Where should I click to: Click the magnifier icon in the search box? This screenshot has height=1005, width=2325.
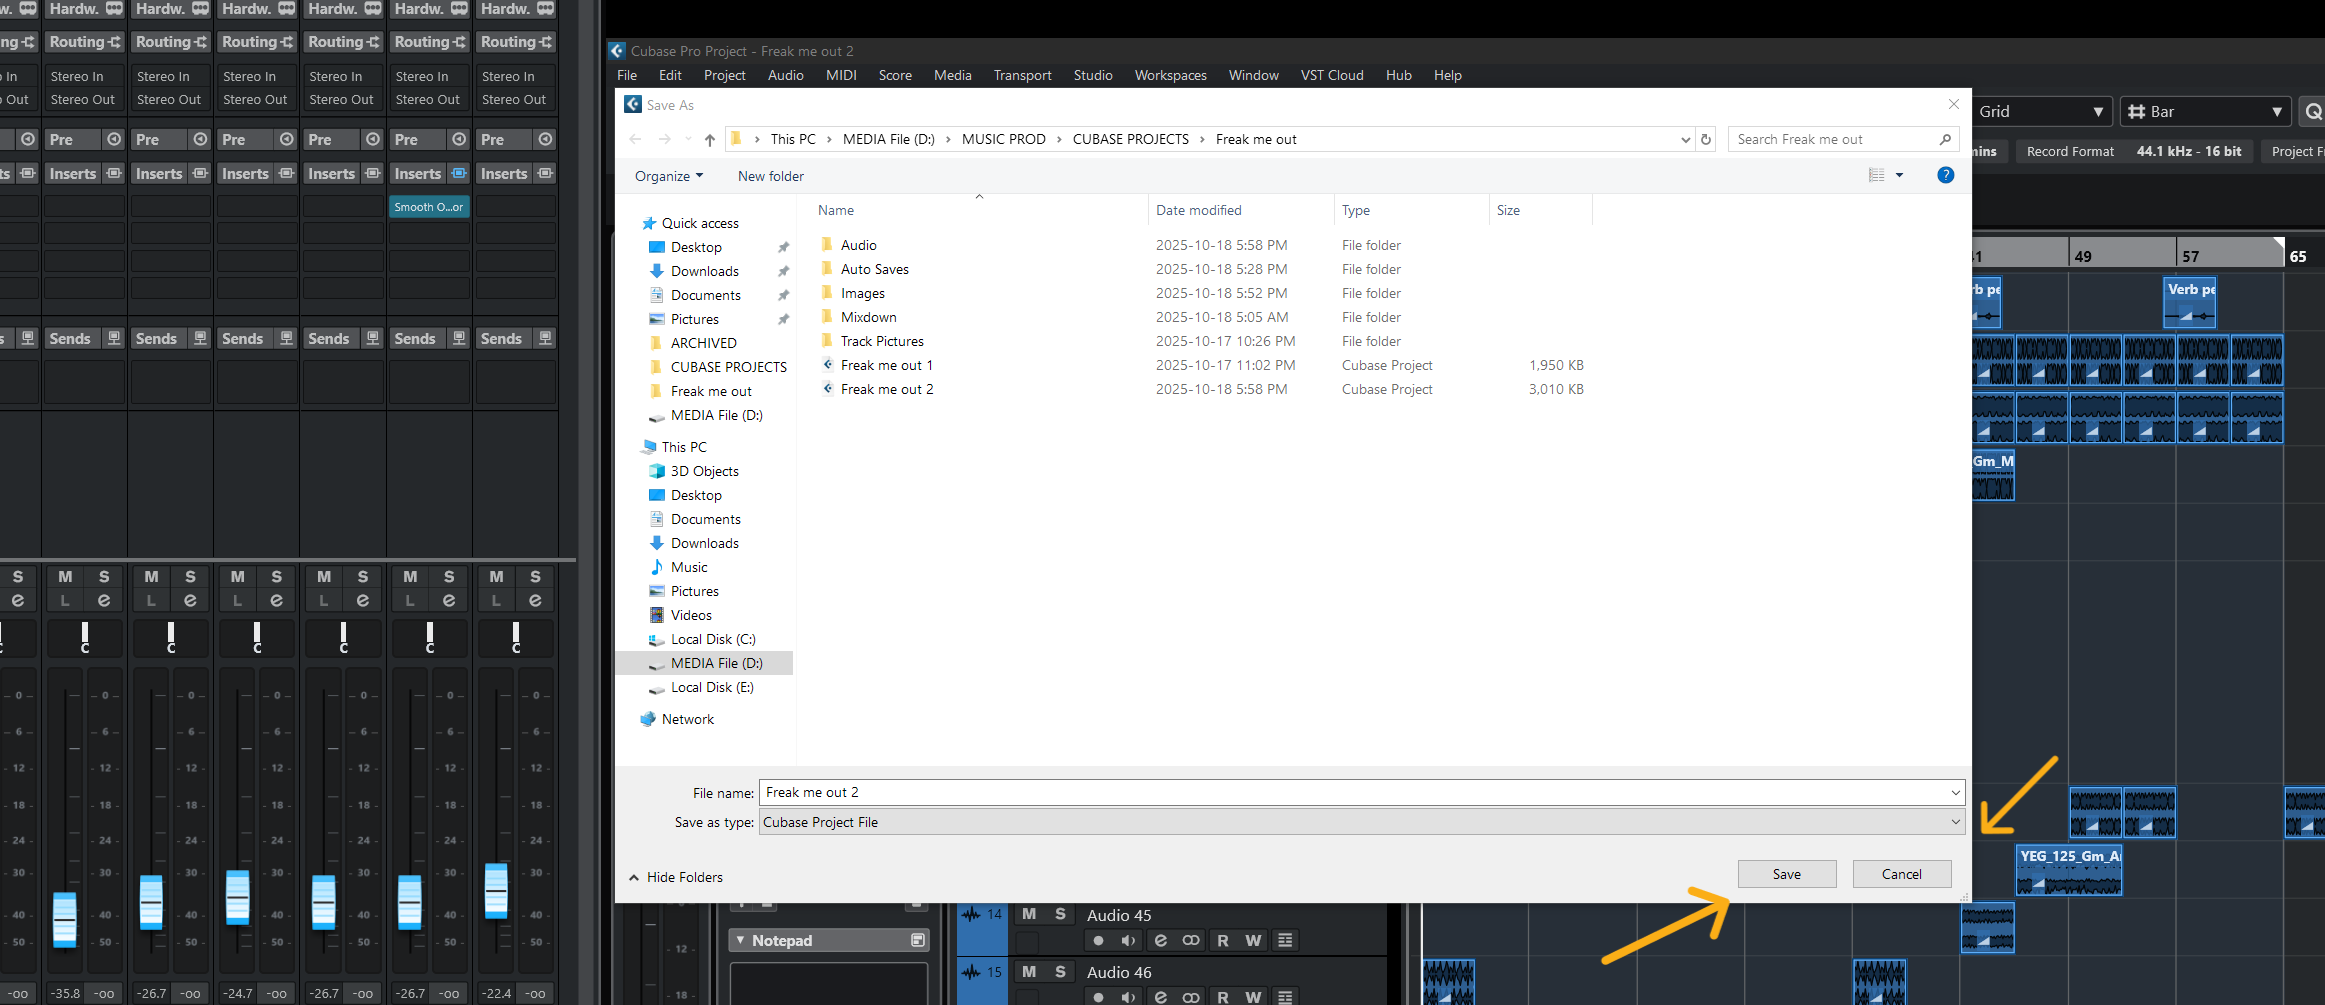click(1945, 139)
